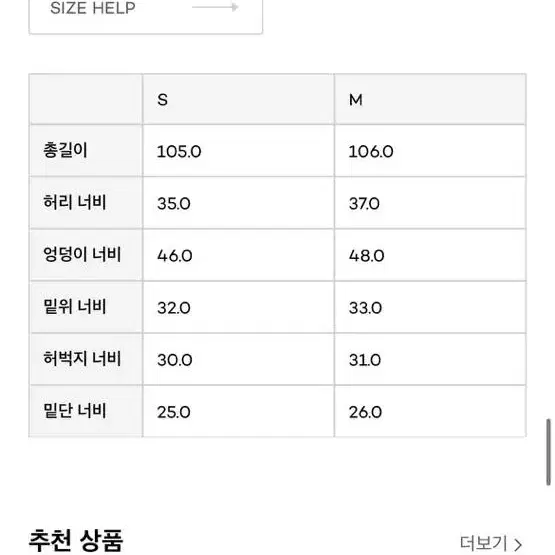This screenshot has width=555, height=555.
Task: Click the 허벅지 너비 row label
Action: 82,359
